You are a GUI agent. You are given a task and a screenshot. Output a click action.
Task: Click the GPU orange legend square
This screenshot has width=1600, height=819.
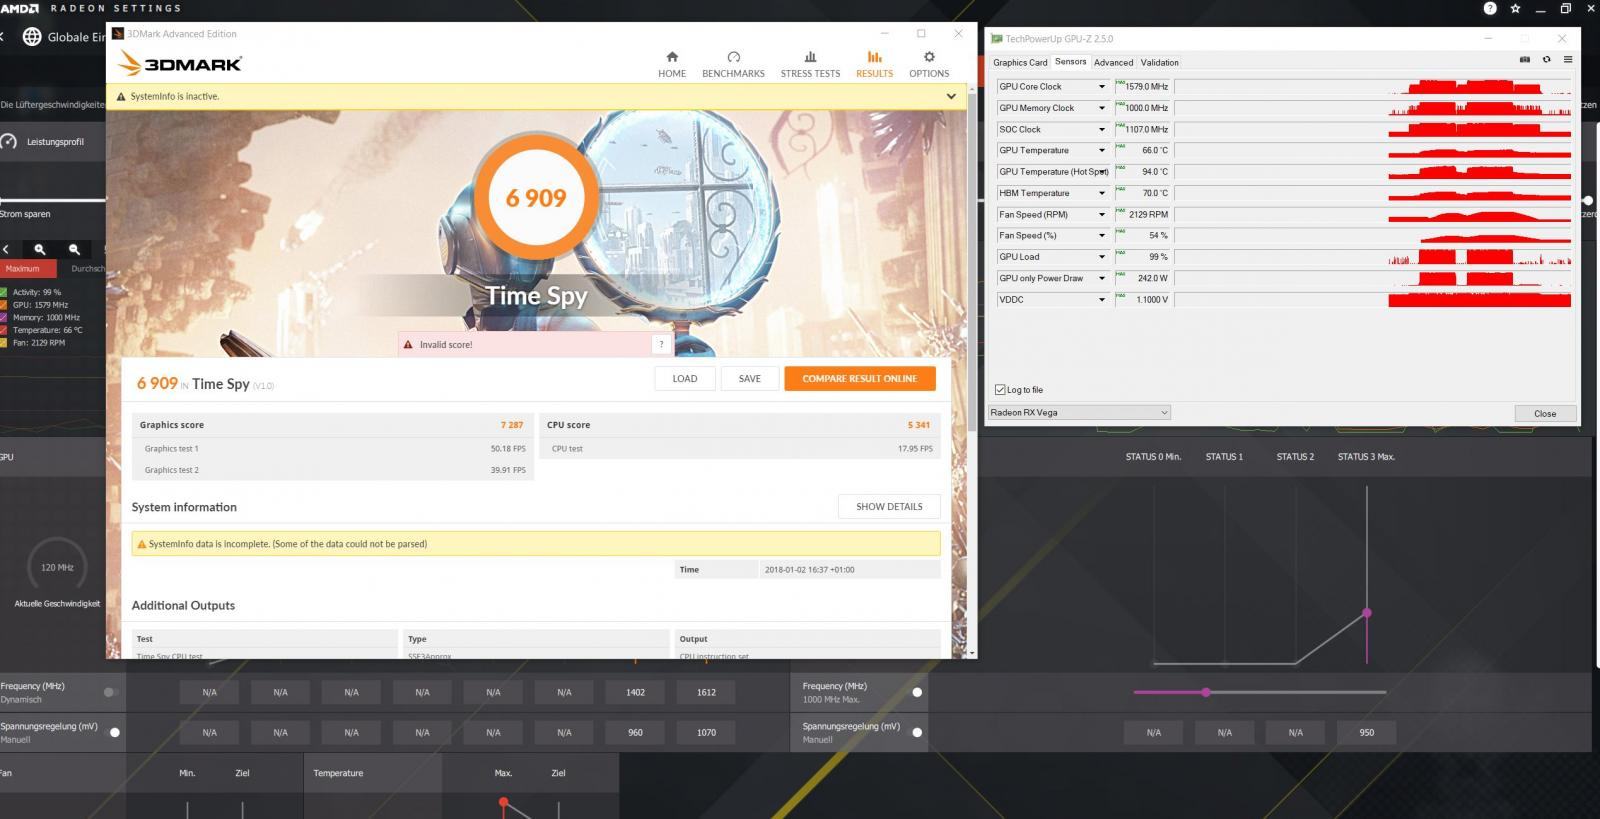tap(4, 305)
